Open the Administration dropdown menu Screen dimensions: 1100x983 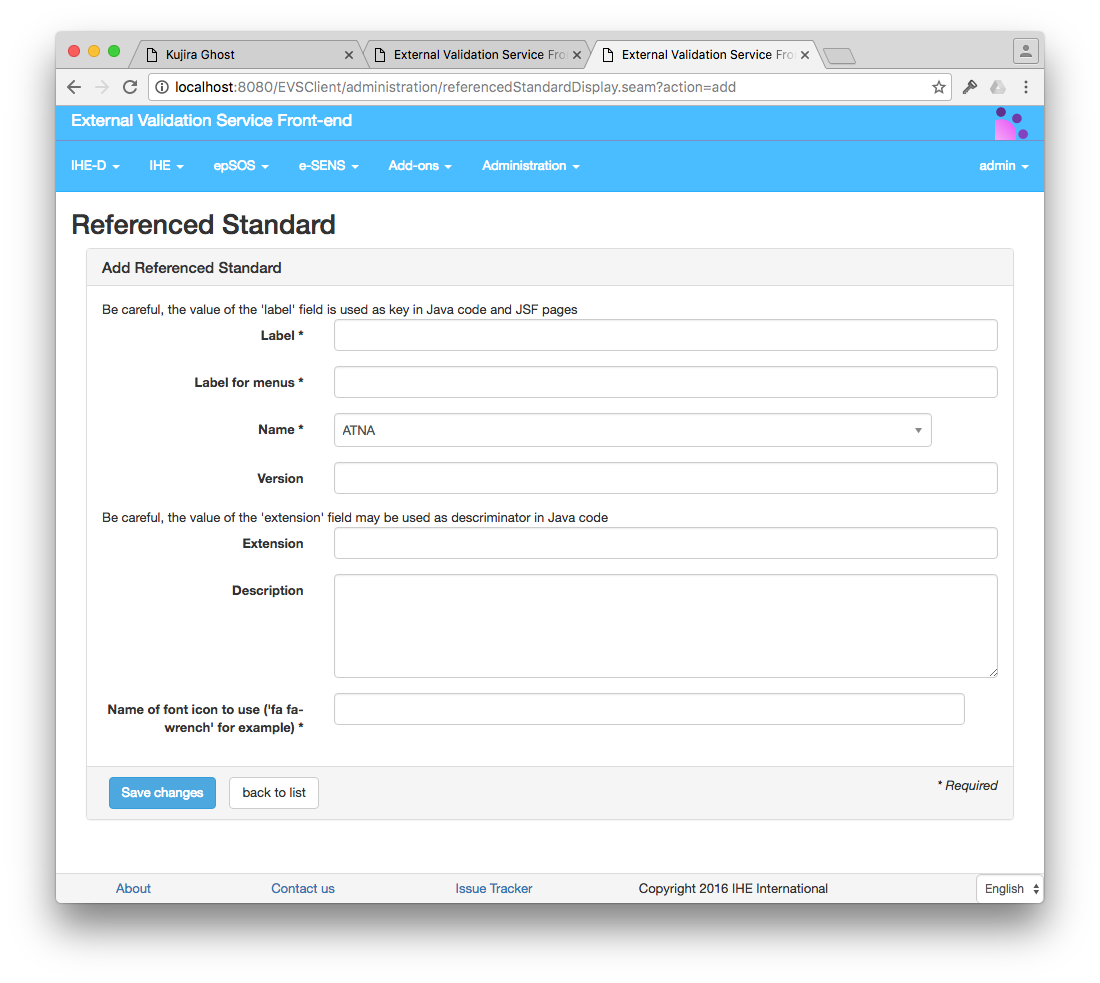tap(530, 166)
